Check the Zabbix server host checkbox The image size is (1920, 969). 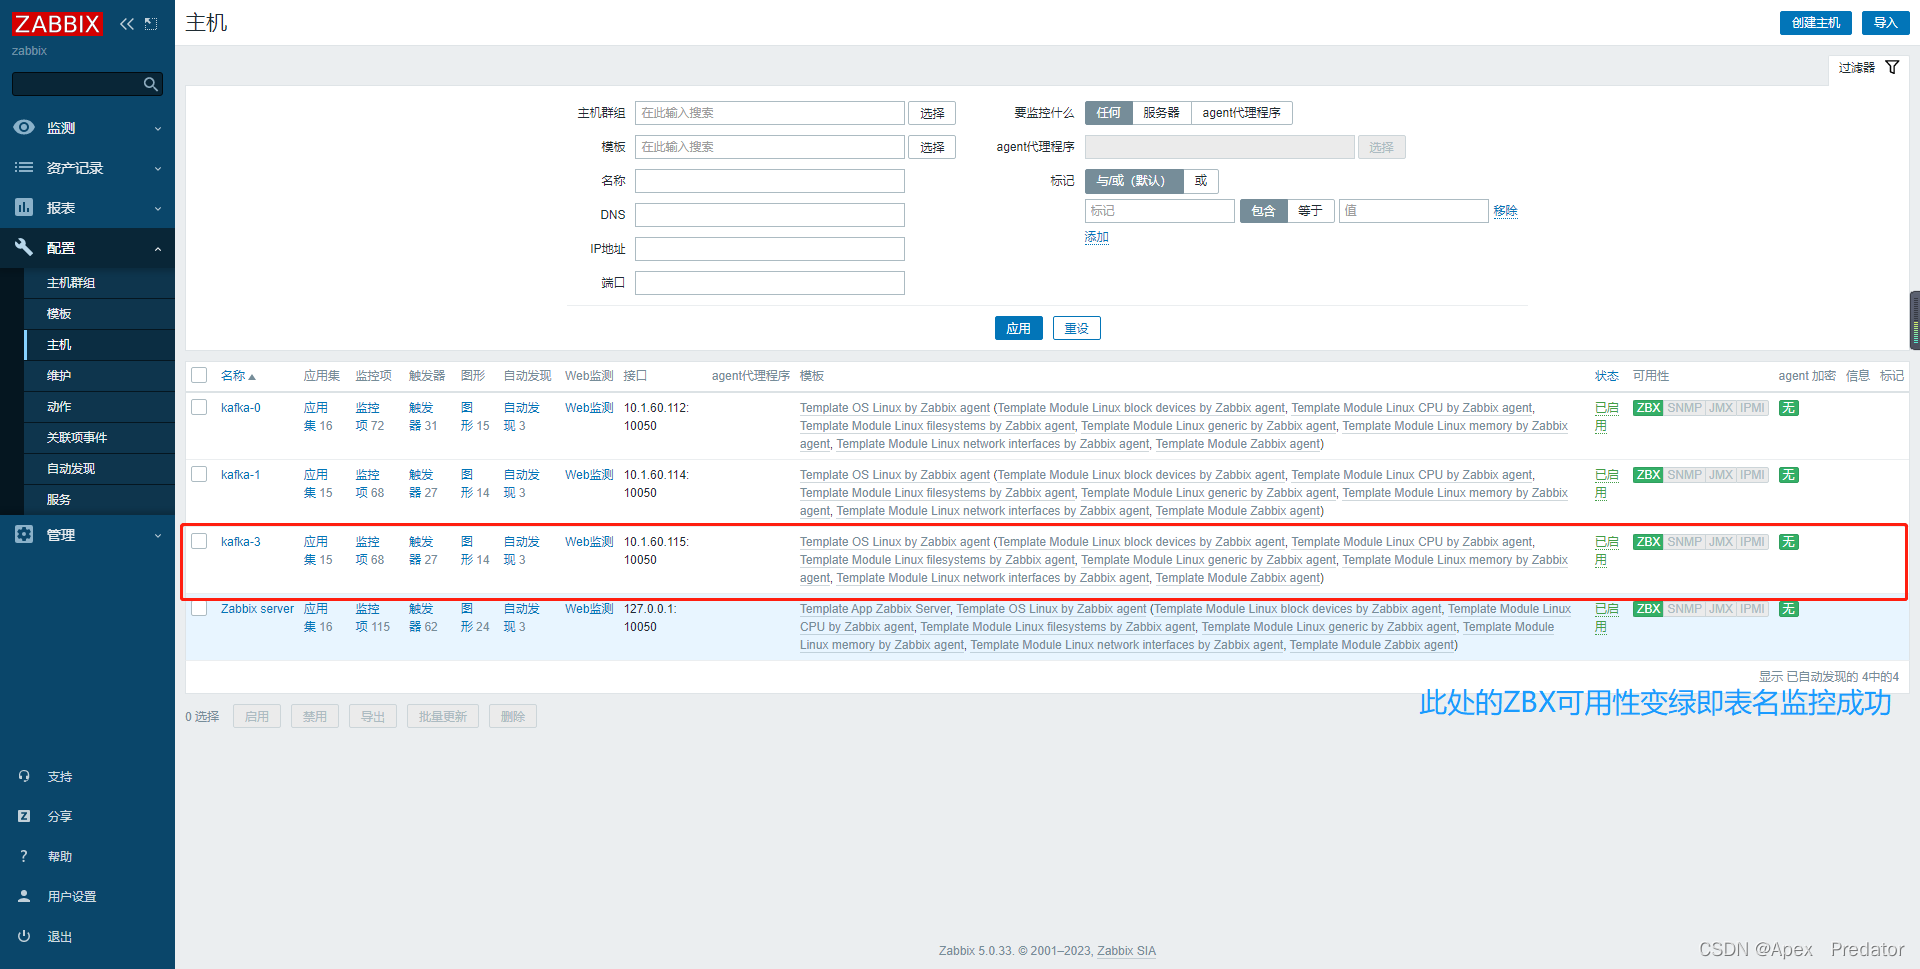pos(199,608)
